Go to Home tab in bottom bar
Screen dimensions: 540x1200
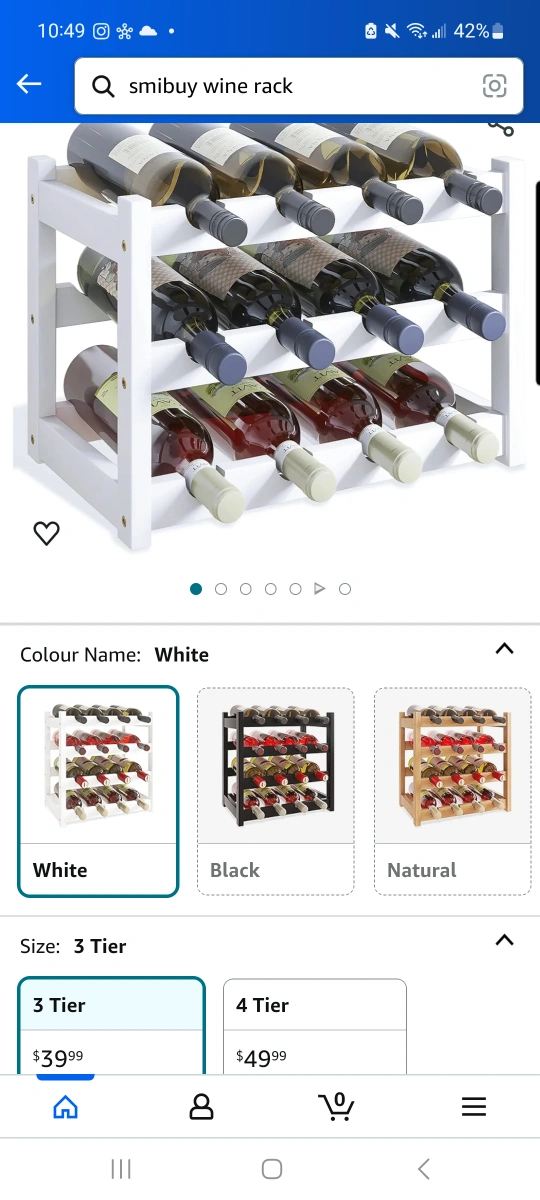tap(65, 1106)
